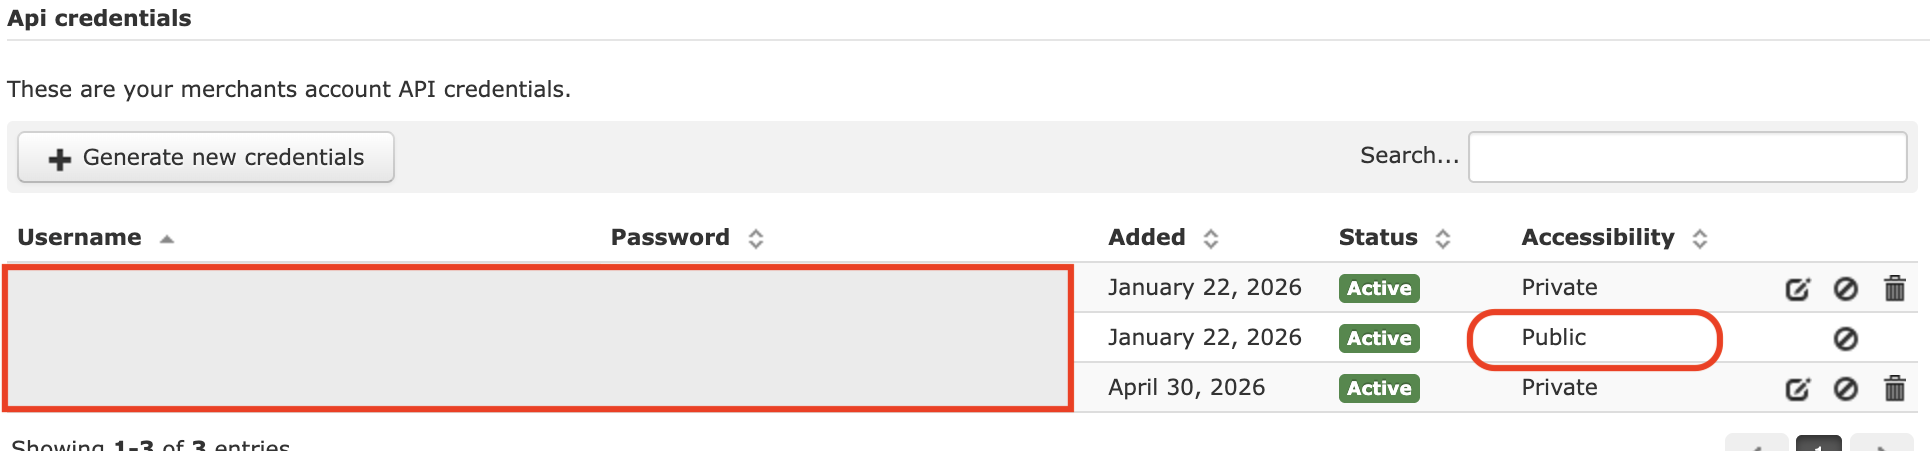Sort table by Accessibility column arrows
Viewport: 1930px width, 451px height.
tap(1699, 239)
